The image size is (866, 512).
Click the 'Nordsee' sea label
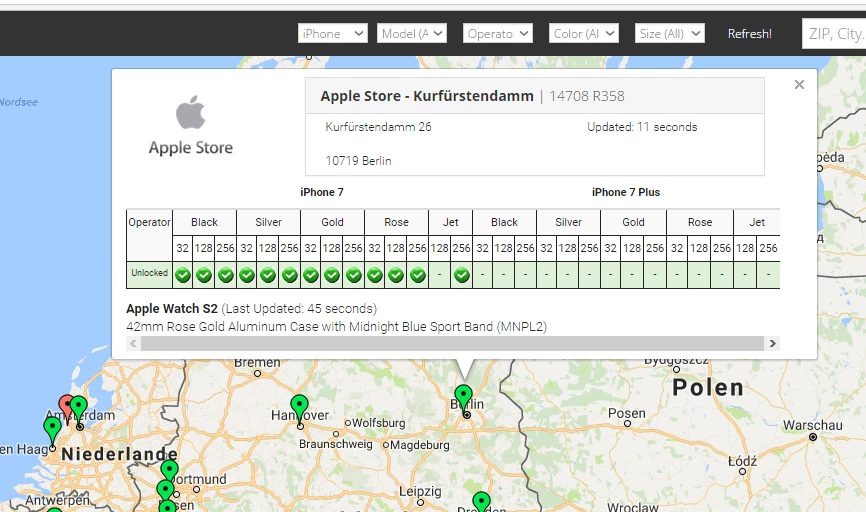(x=19, y=102)
